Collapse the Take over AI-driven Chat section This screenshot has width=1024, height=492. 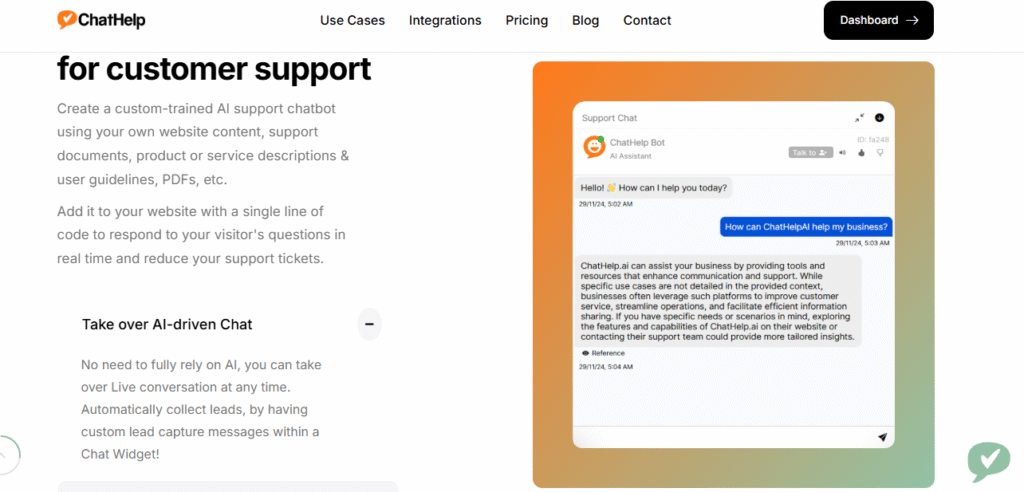click(369, 324)
